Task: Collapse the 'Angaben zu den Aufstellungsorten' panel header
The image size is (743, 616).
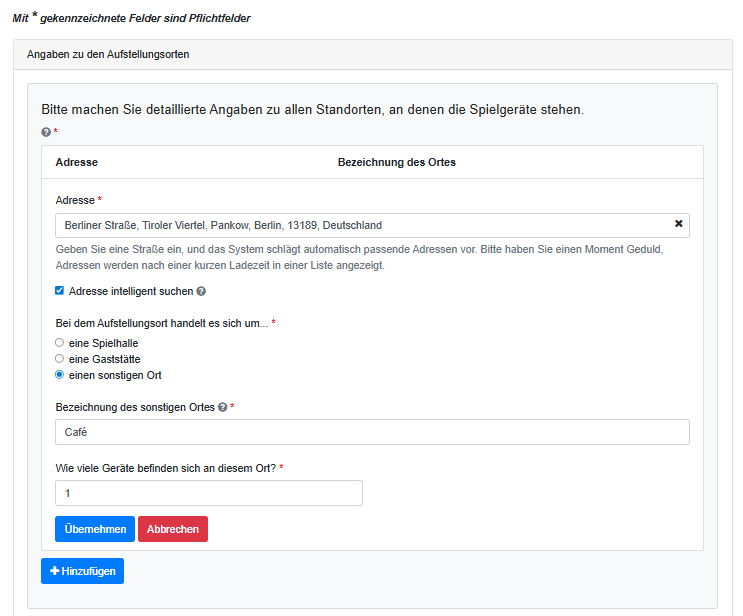Action: [x=108, y=54]
